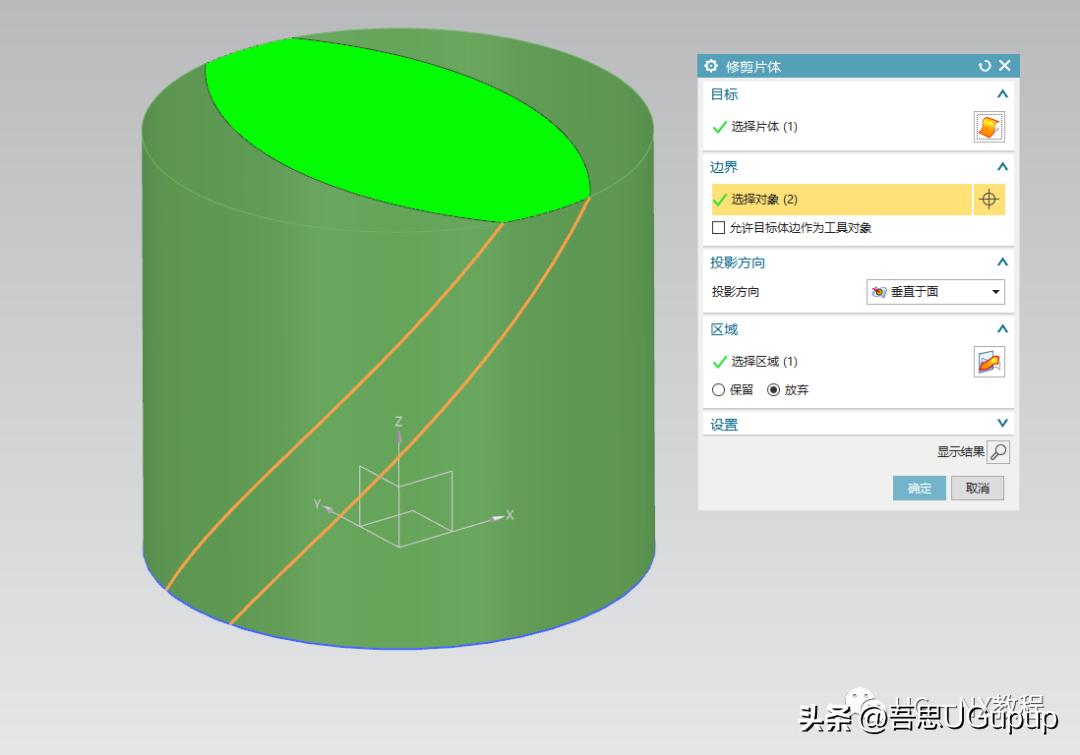
Task: Collapse the 目标 section
Action: click(1001, 94)
